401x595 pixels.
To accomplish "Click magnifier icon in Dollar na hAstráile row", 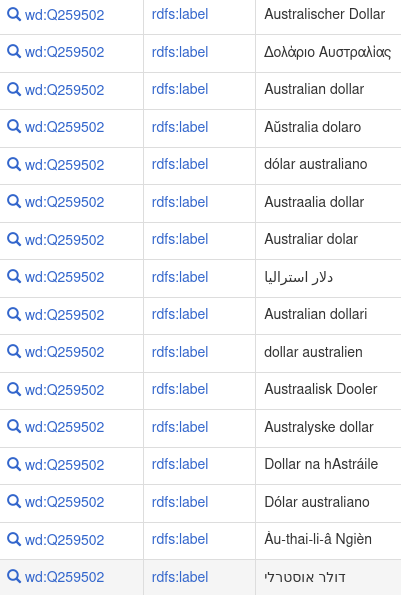I will point(14,464).
